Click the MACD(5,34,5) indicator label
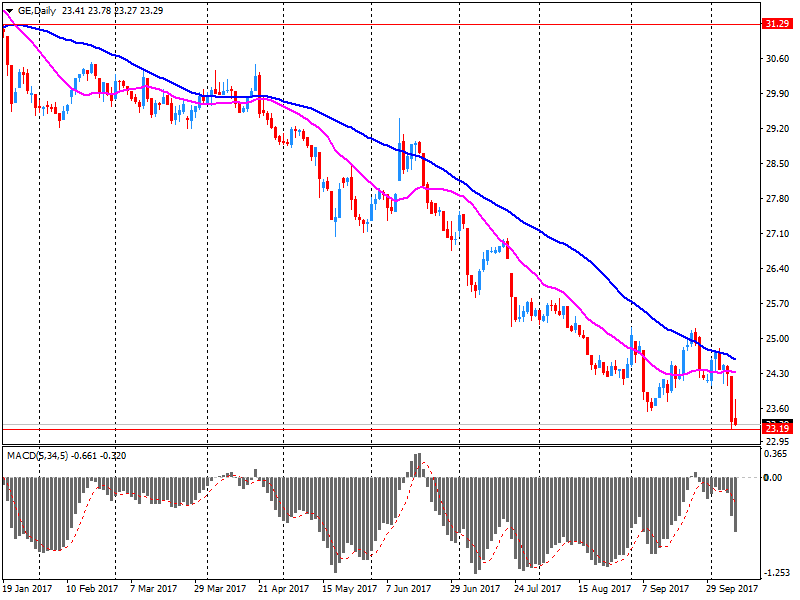 [37, 456]
